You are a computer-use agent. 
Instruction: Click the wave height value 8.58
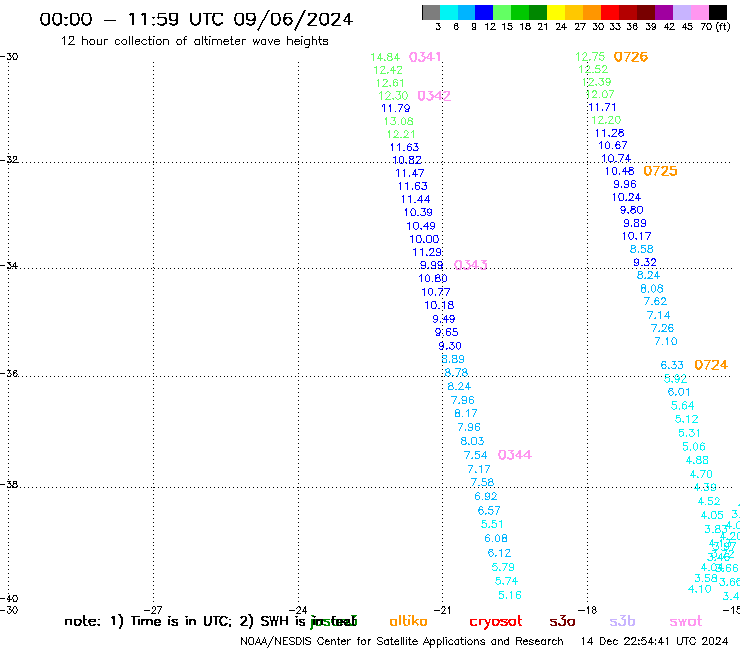tap(642, 249)
